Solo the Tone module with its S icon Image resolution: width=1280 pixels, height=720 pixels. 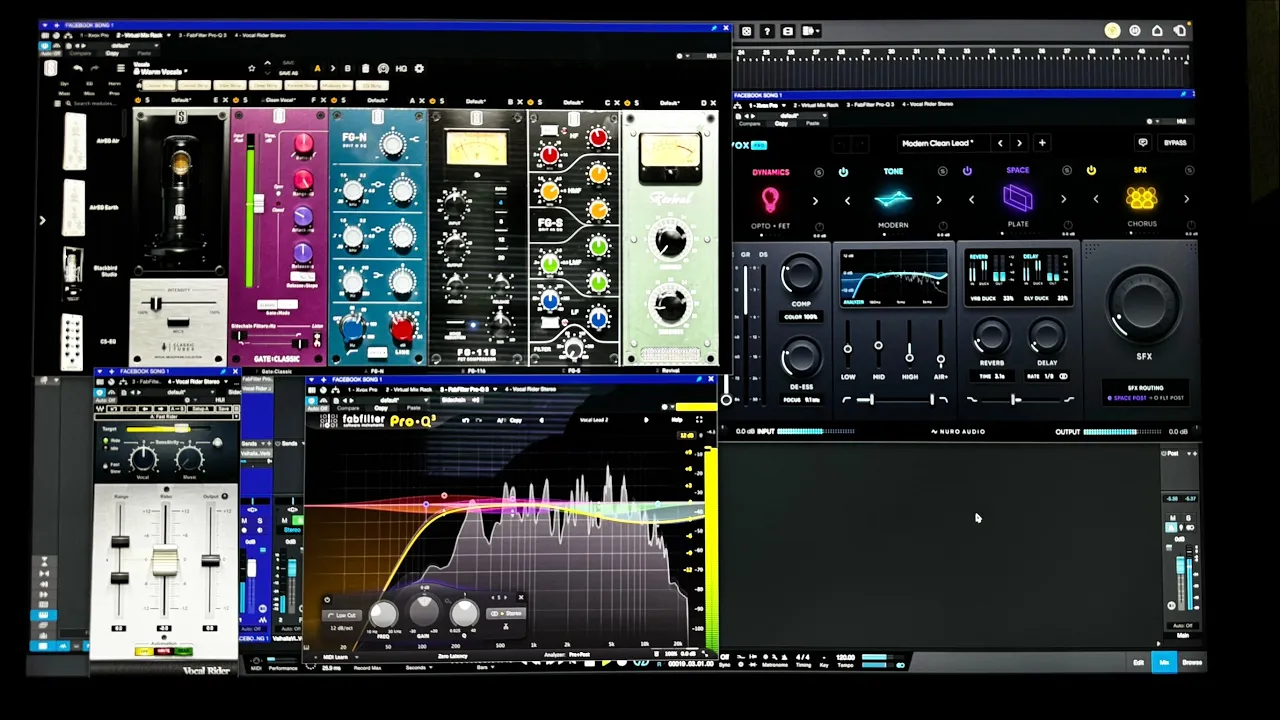point(942,172)
